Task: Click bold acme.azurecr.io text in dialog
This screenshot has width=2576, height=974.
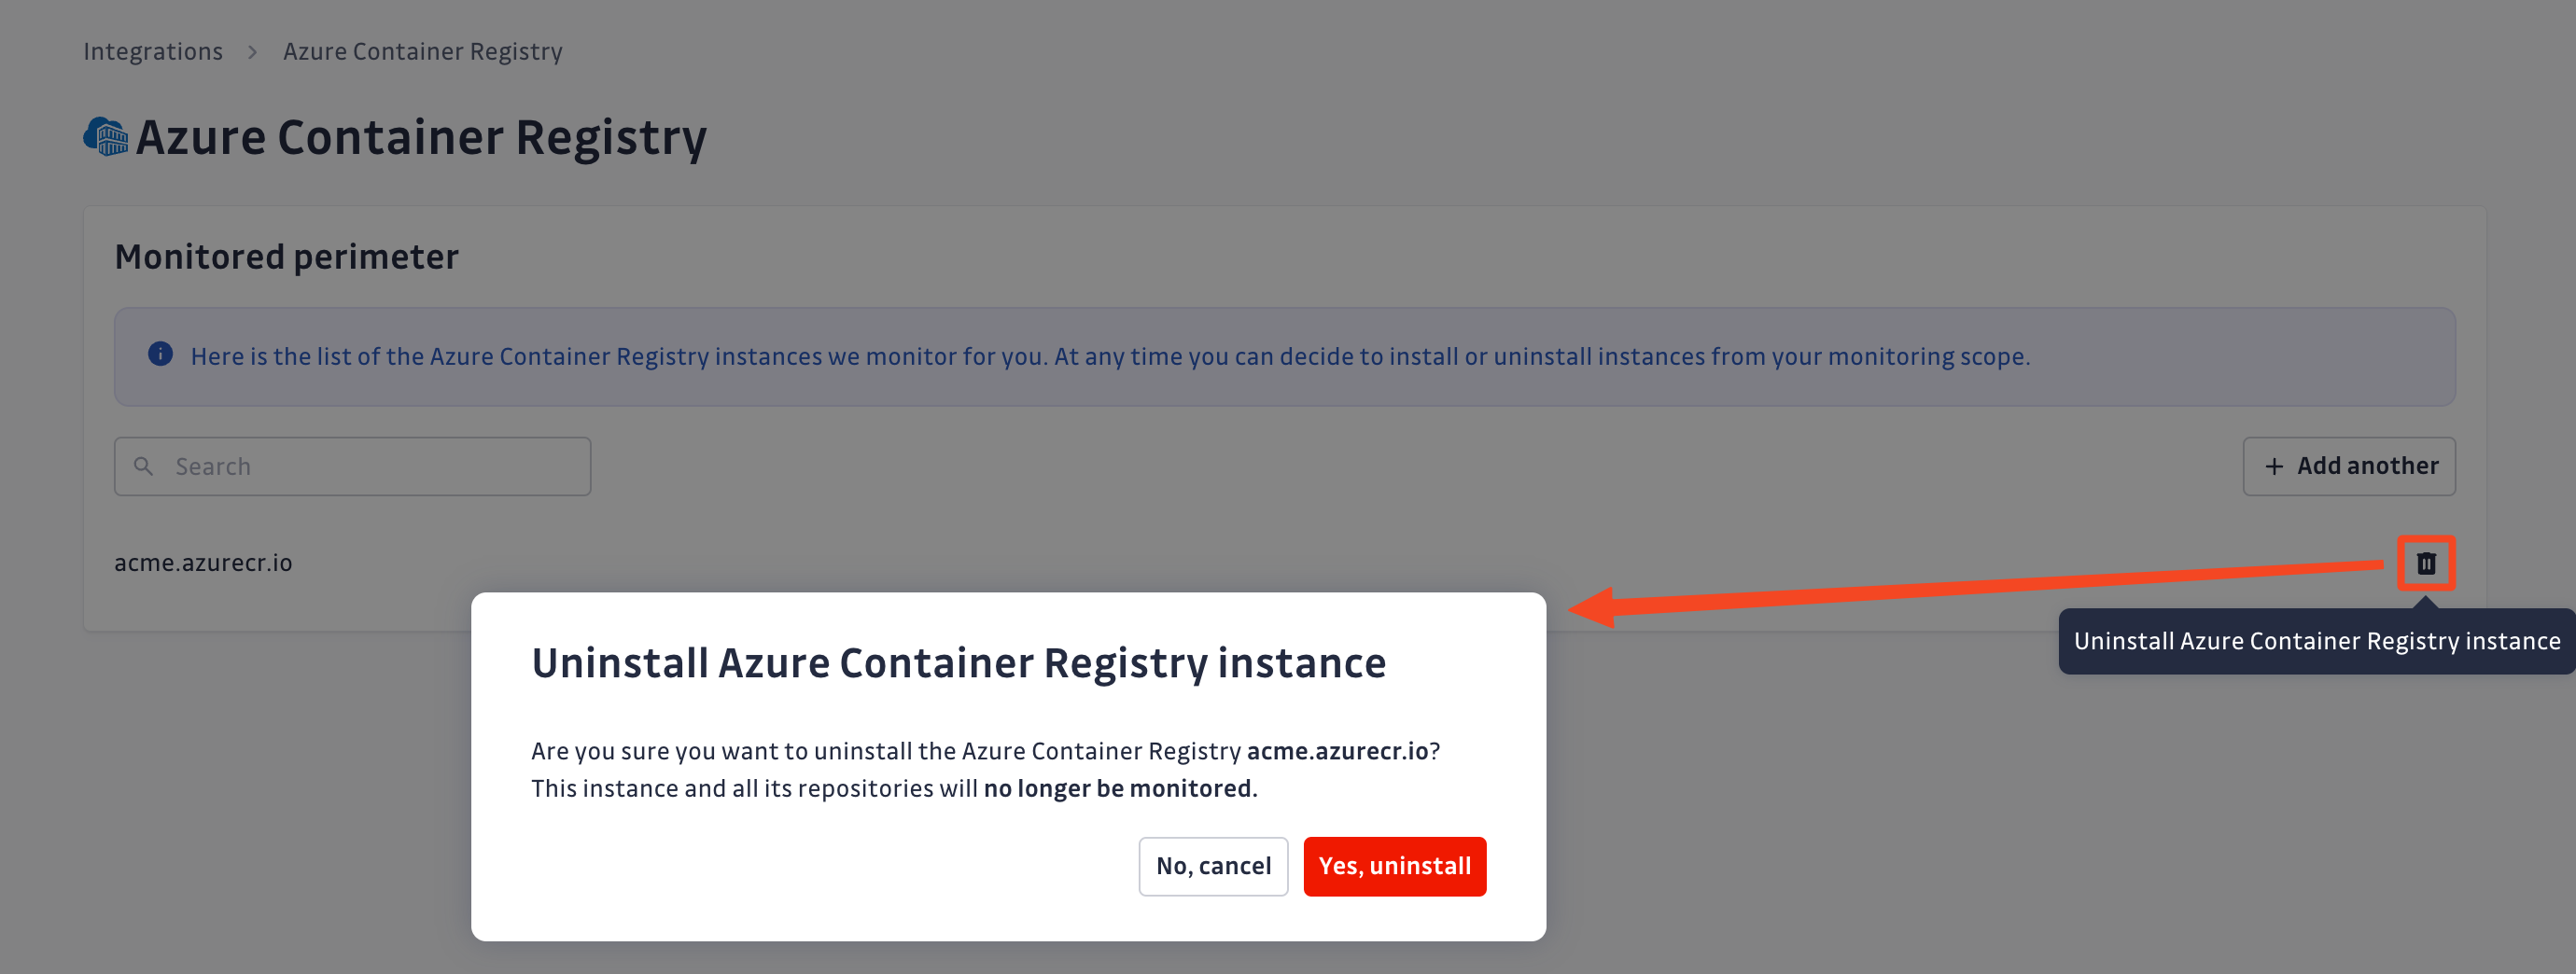Action: pos(1337,751)
